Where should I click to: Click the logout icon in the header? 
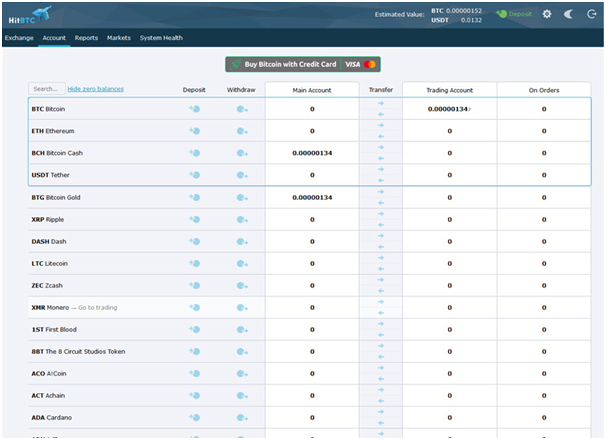point(591,14)
